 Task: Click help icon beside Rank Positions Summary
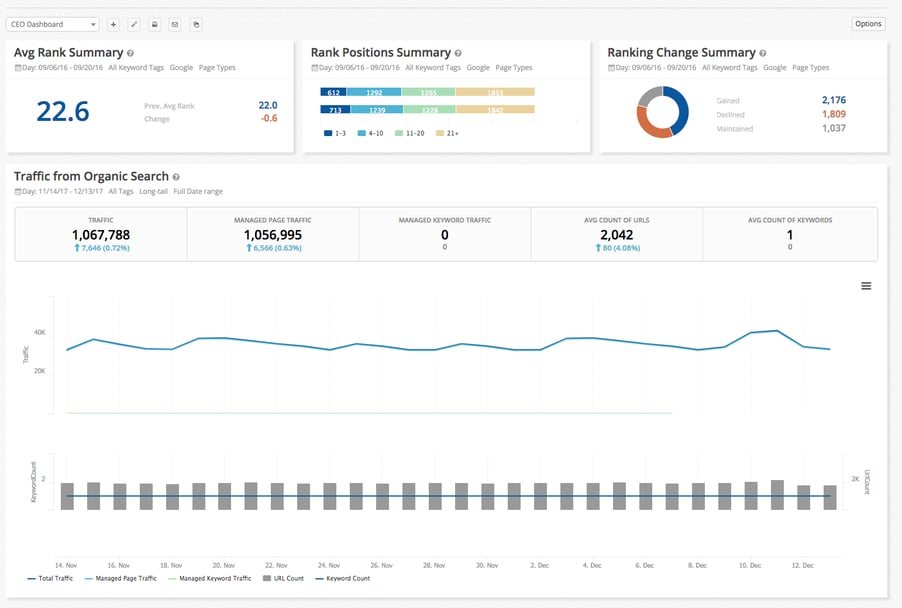458,53
